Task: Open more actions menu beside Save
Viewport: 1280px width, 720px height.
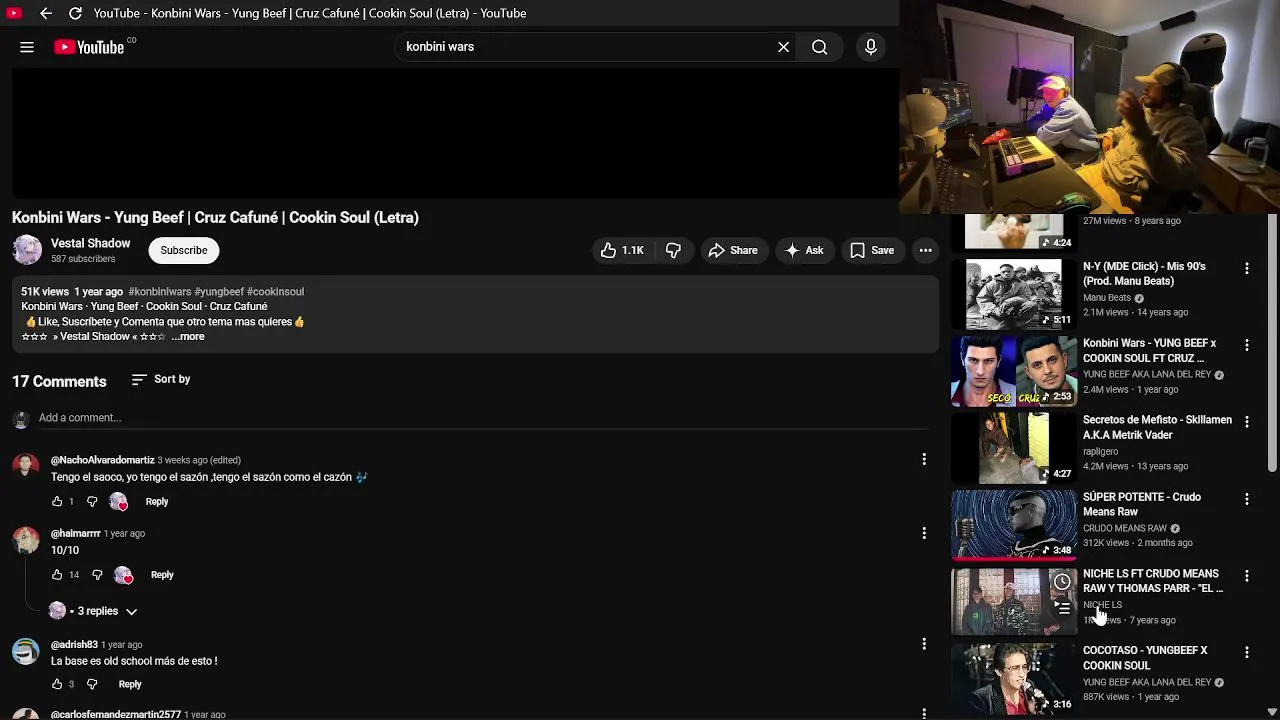Action: coord(926,251)
